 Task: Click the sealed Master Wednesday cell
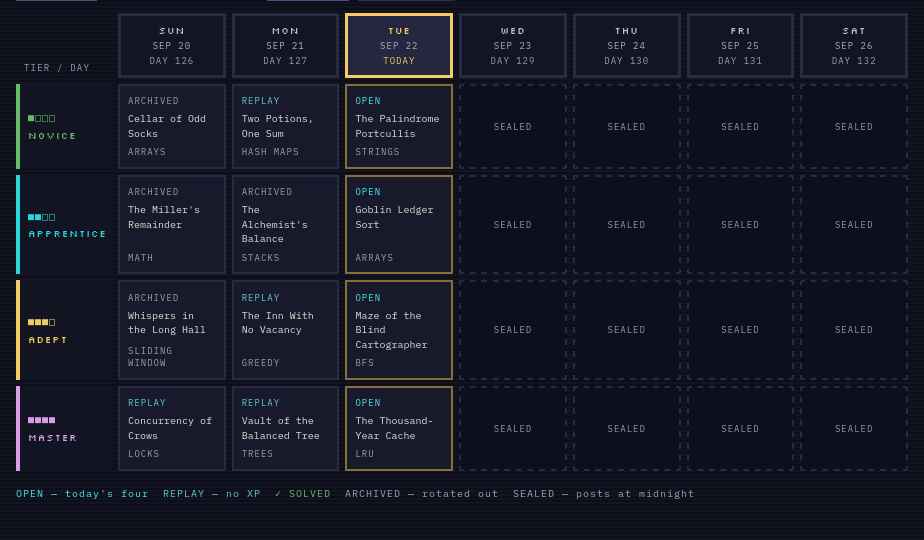(513, 428)
